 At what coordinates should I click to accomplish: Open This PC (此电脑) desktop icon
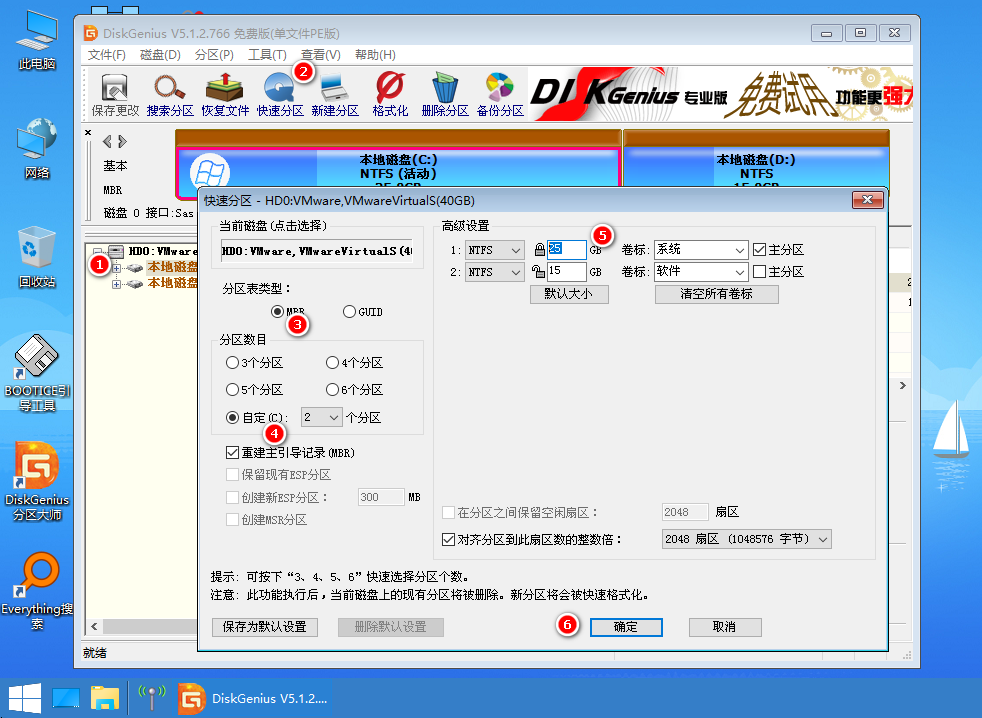pyautogui.click(x=37, y=40)
